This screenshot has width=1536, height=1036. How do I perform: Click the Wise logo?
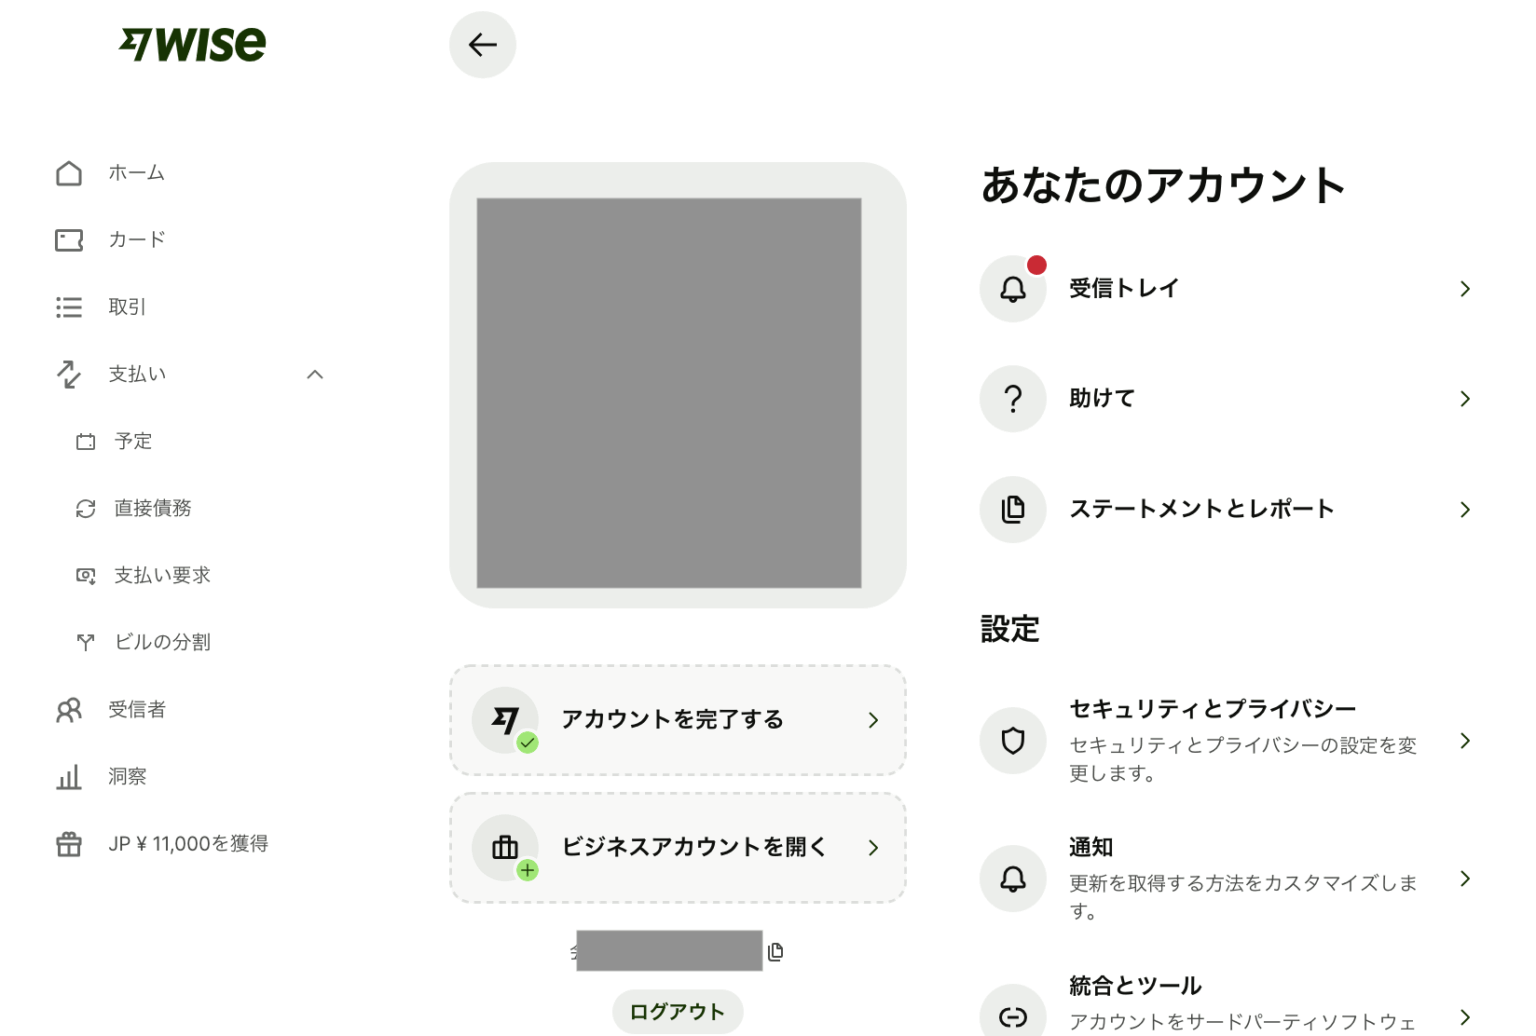tap(193, 44)
